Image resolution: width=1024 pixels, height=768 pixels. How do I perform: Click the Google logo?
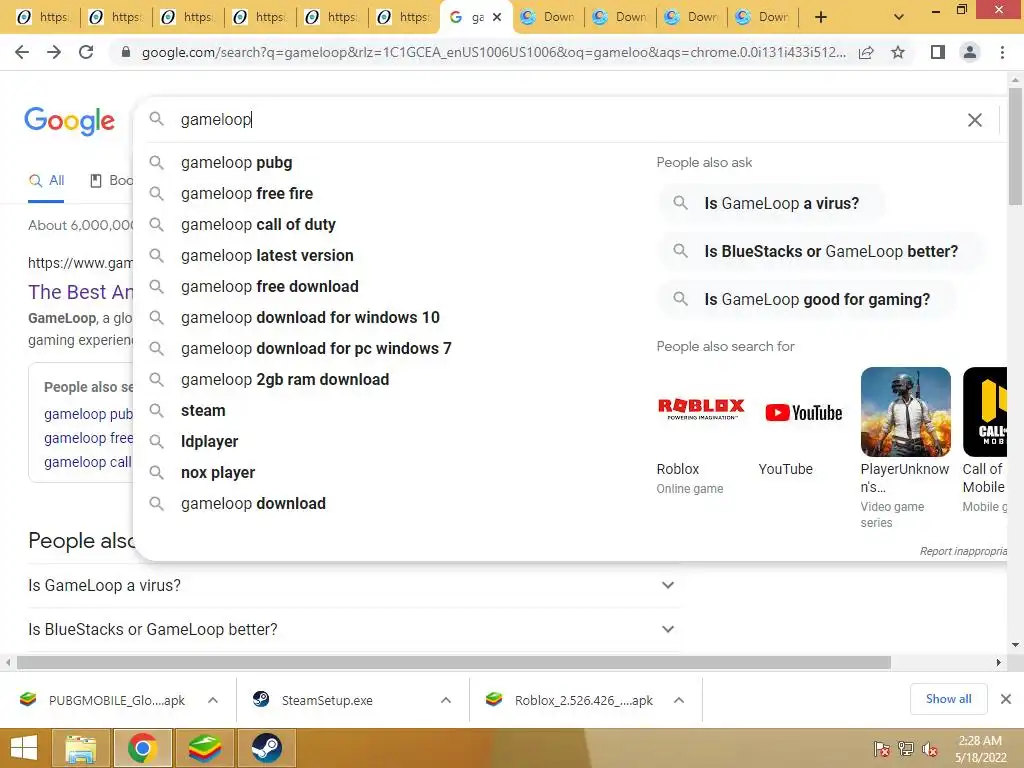[69, 121]
